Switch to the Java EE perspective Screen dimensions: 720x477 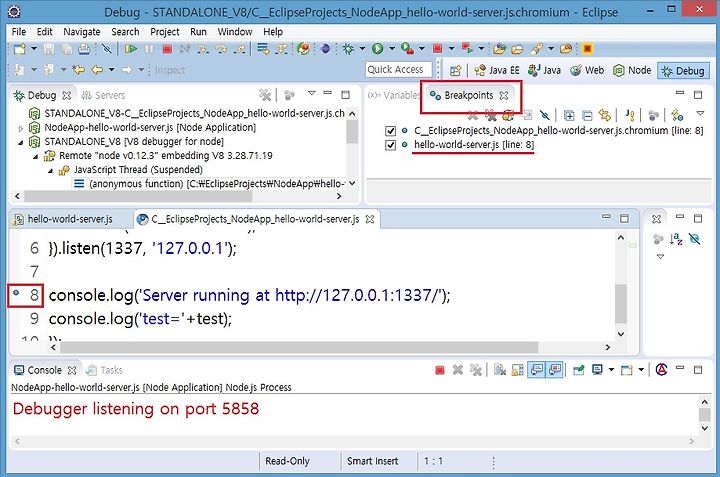[497, 70]
